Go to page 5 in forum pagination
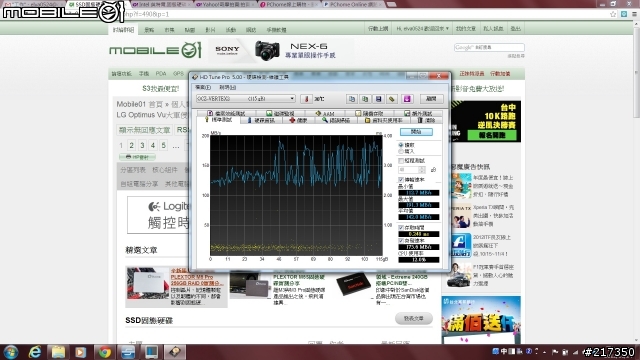 tap(163, 145)
